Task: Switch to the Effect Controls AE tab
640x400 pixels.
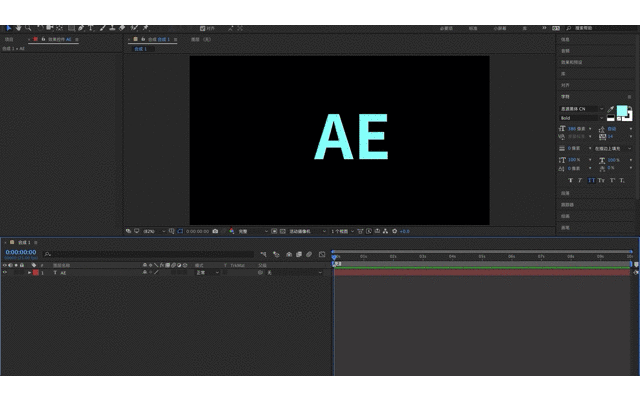Action: (60, 40)
